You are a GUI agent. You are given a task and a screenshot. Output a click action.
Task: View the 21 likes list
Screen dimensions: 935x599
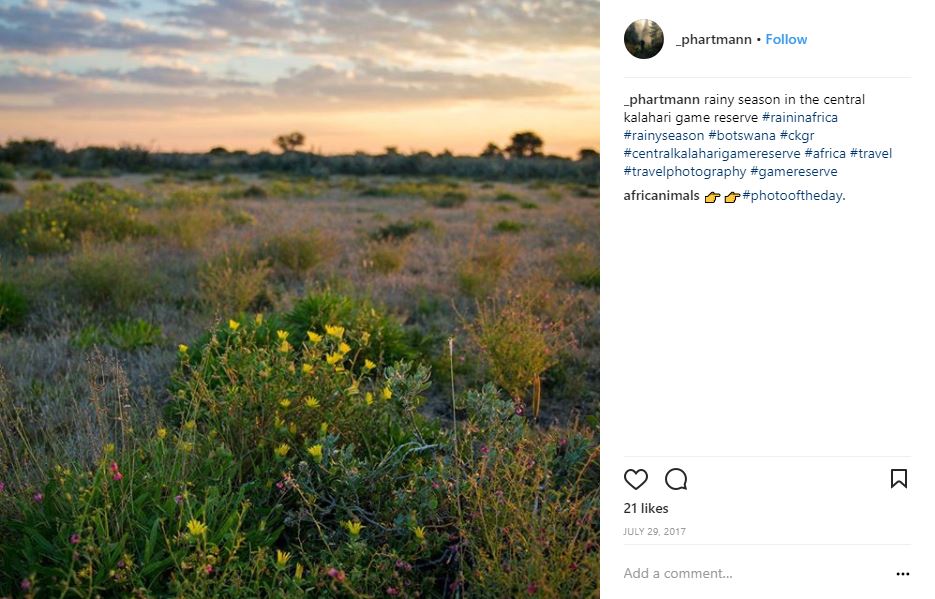645,509
